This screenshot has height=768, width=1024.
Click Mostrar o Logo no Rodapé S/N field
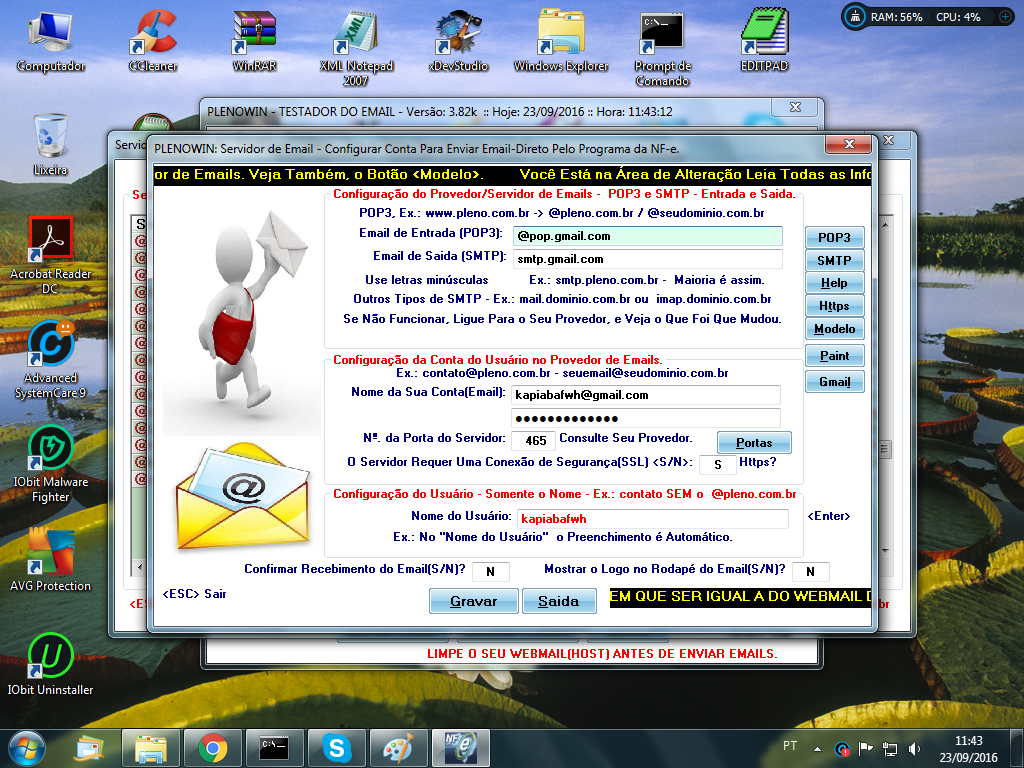(x=810, y=571)
